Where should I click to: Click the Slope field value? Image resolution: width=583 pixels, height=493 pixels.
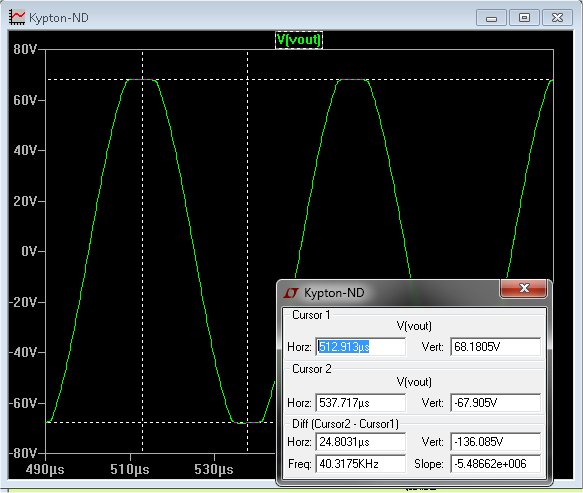coord(495,464)
